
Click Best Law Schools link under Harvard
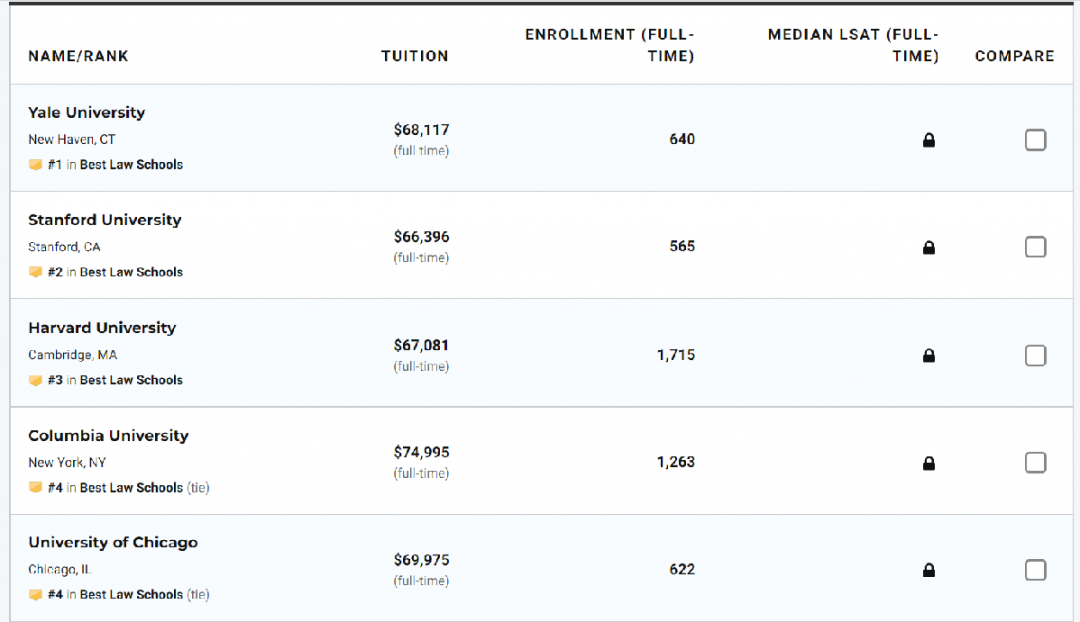pyautogui.click(x=131, y=380)
